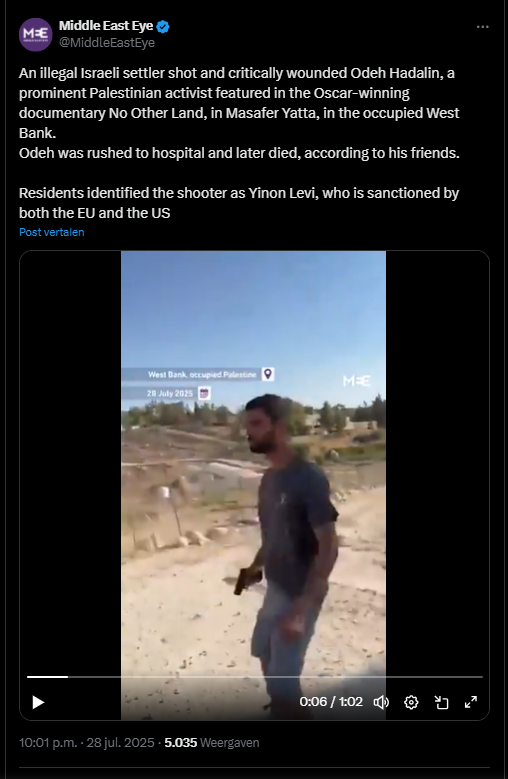Play the video
The width and height of the screenshot is (508, 779).
tap(38, 702)
